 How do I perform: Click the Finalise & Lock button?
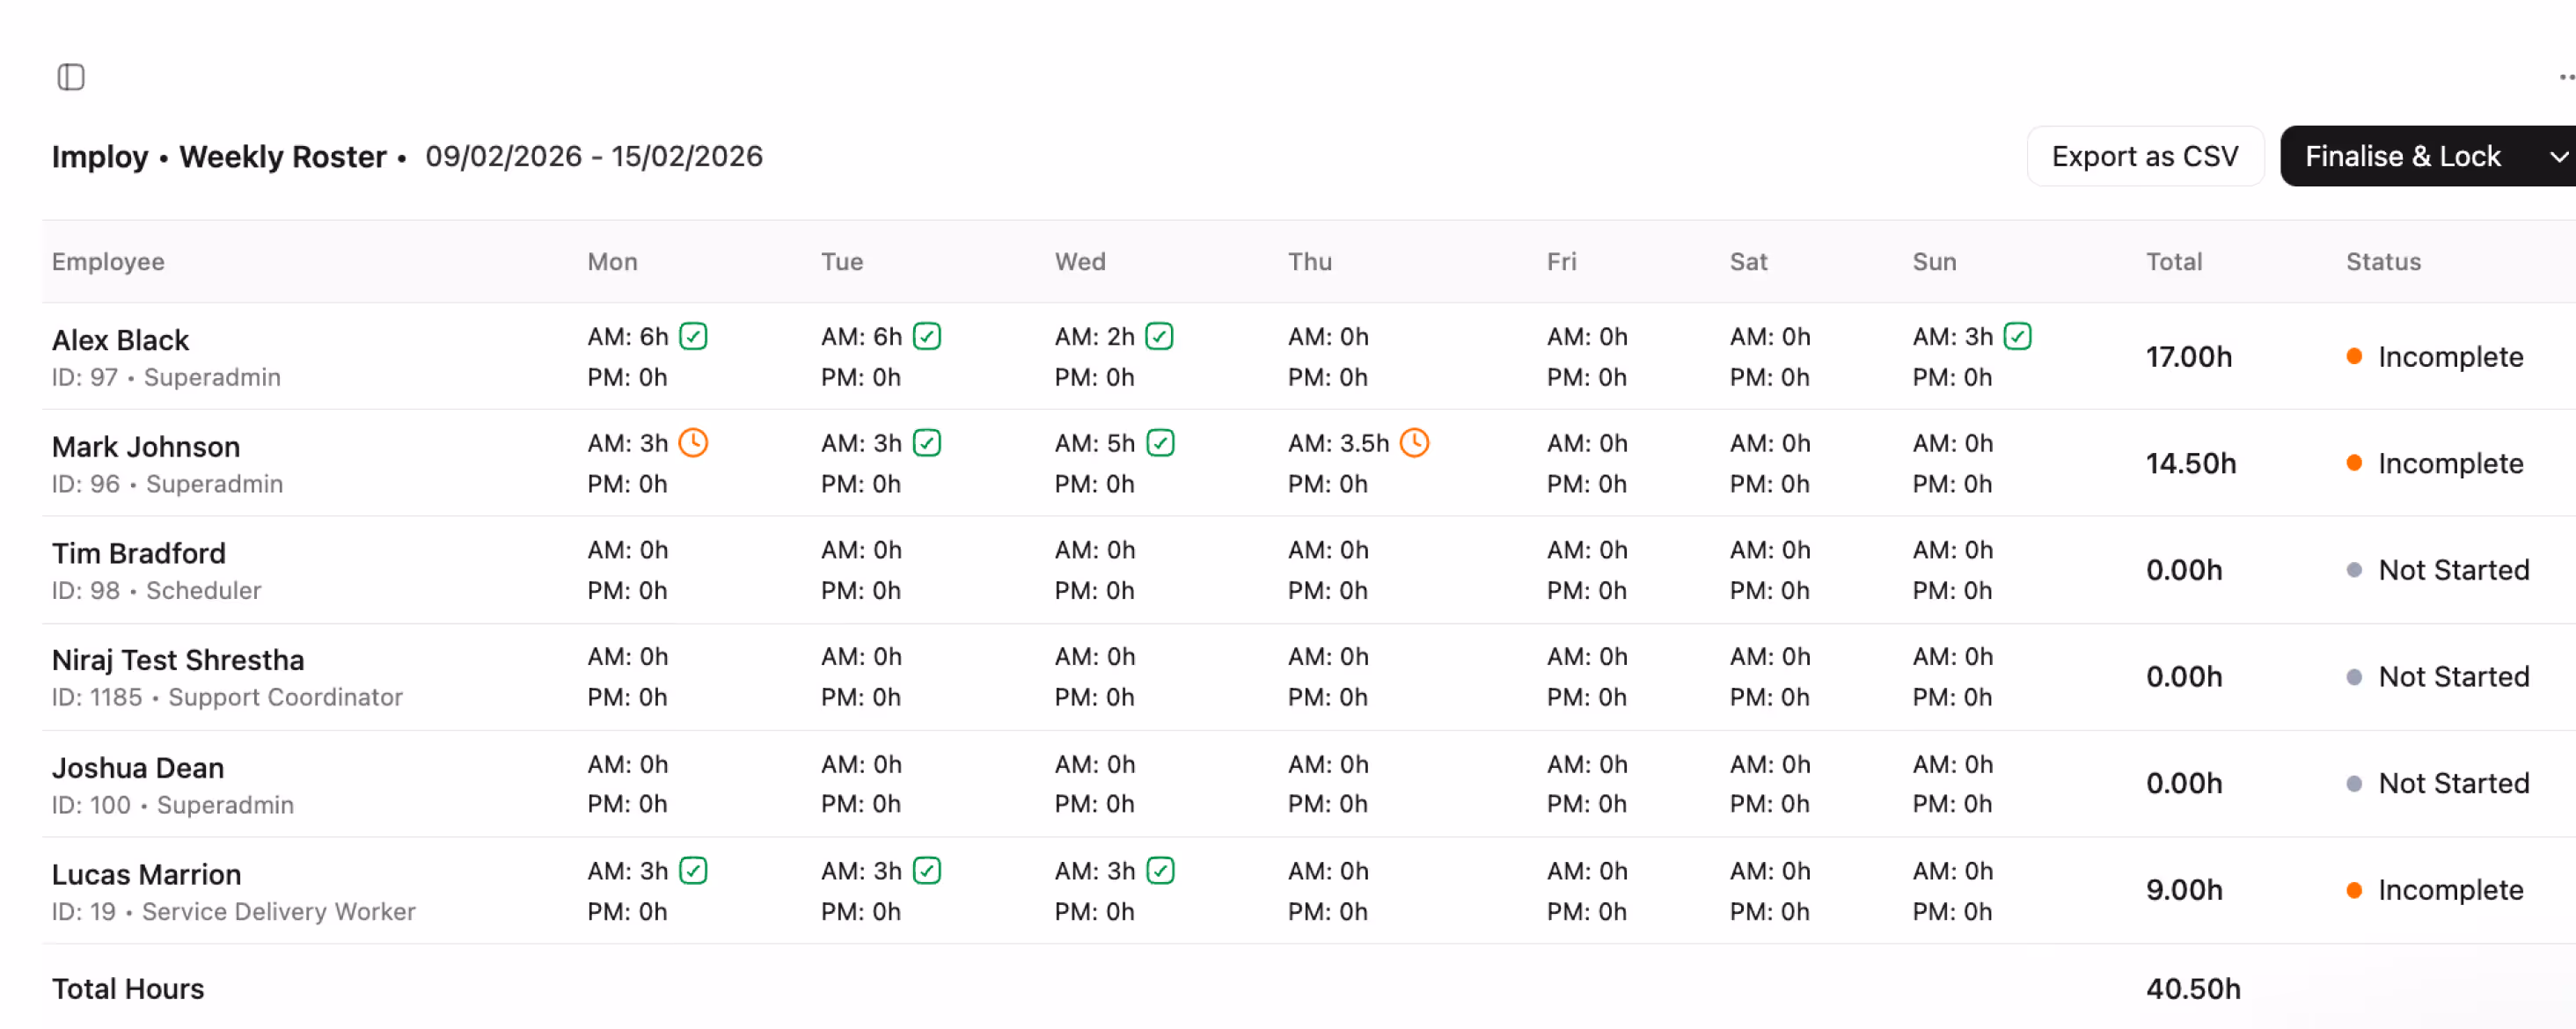(2403, 156)
